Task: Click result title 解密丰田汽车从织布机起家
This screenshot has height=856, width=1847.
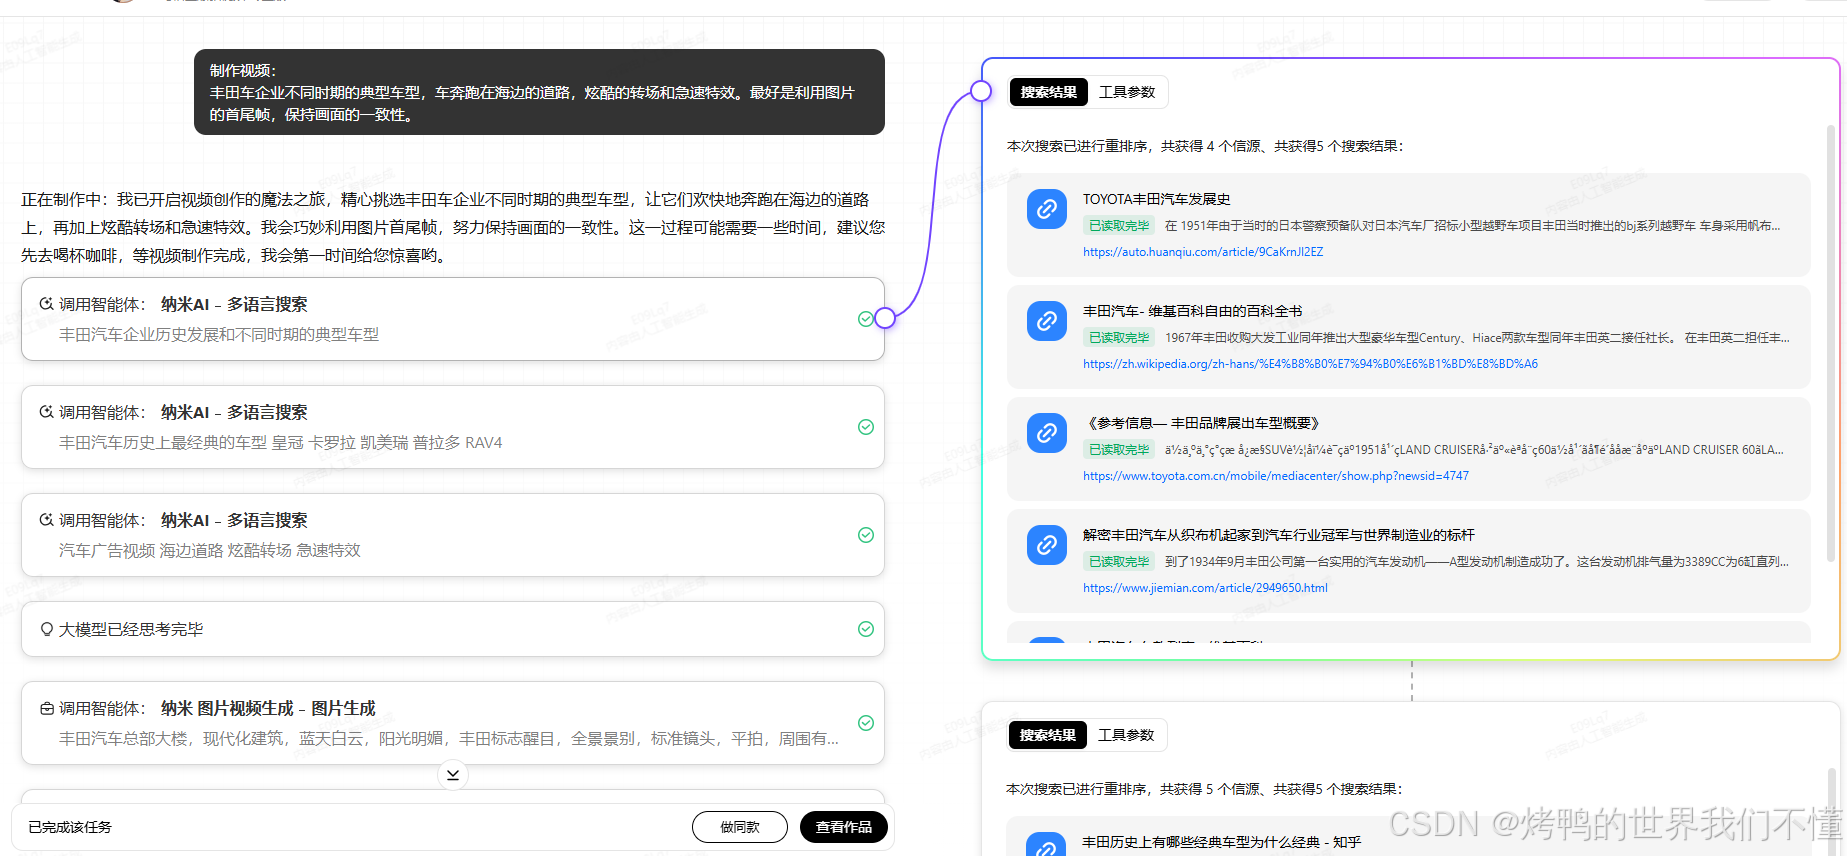Action: 1279,535
